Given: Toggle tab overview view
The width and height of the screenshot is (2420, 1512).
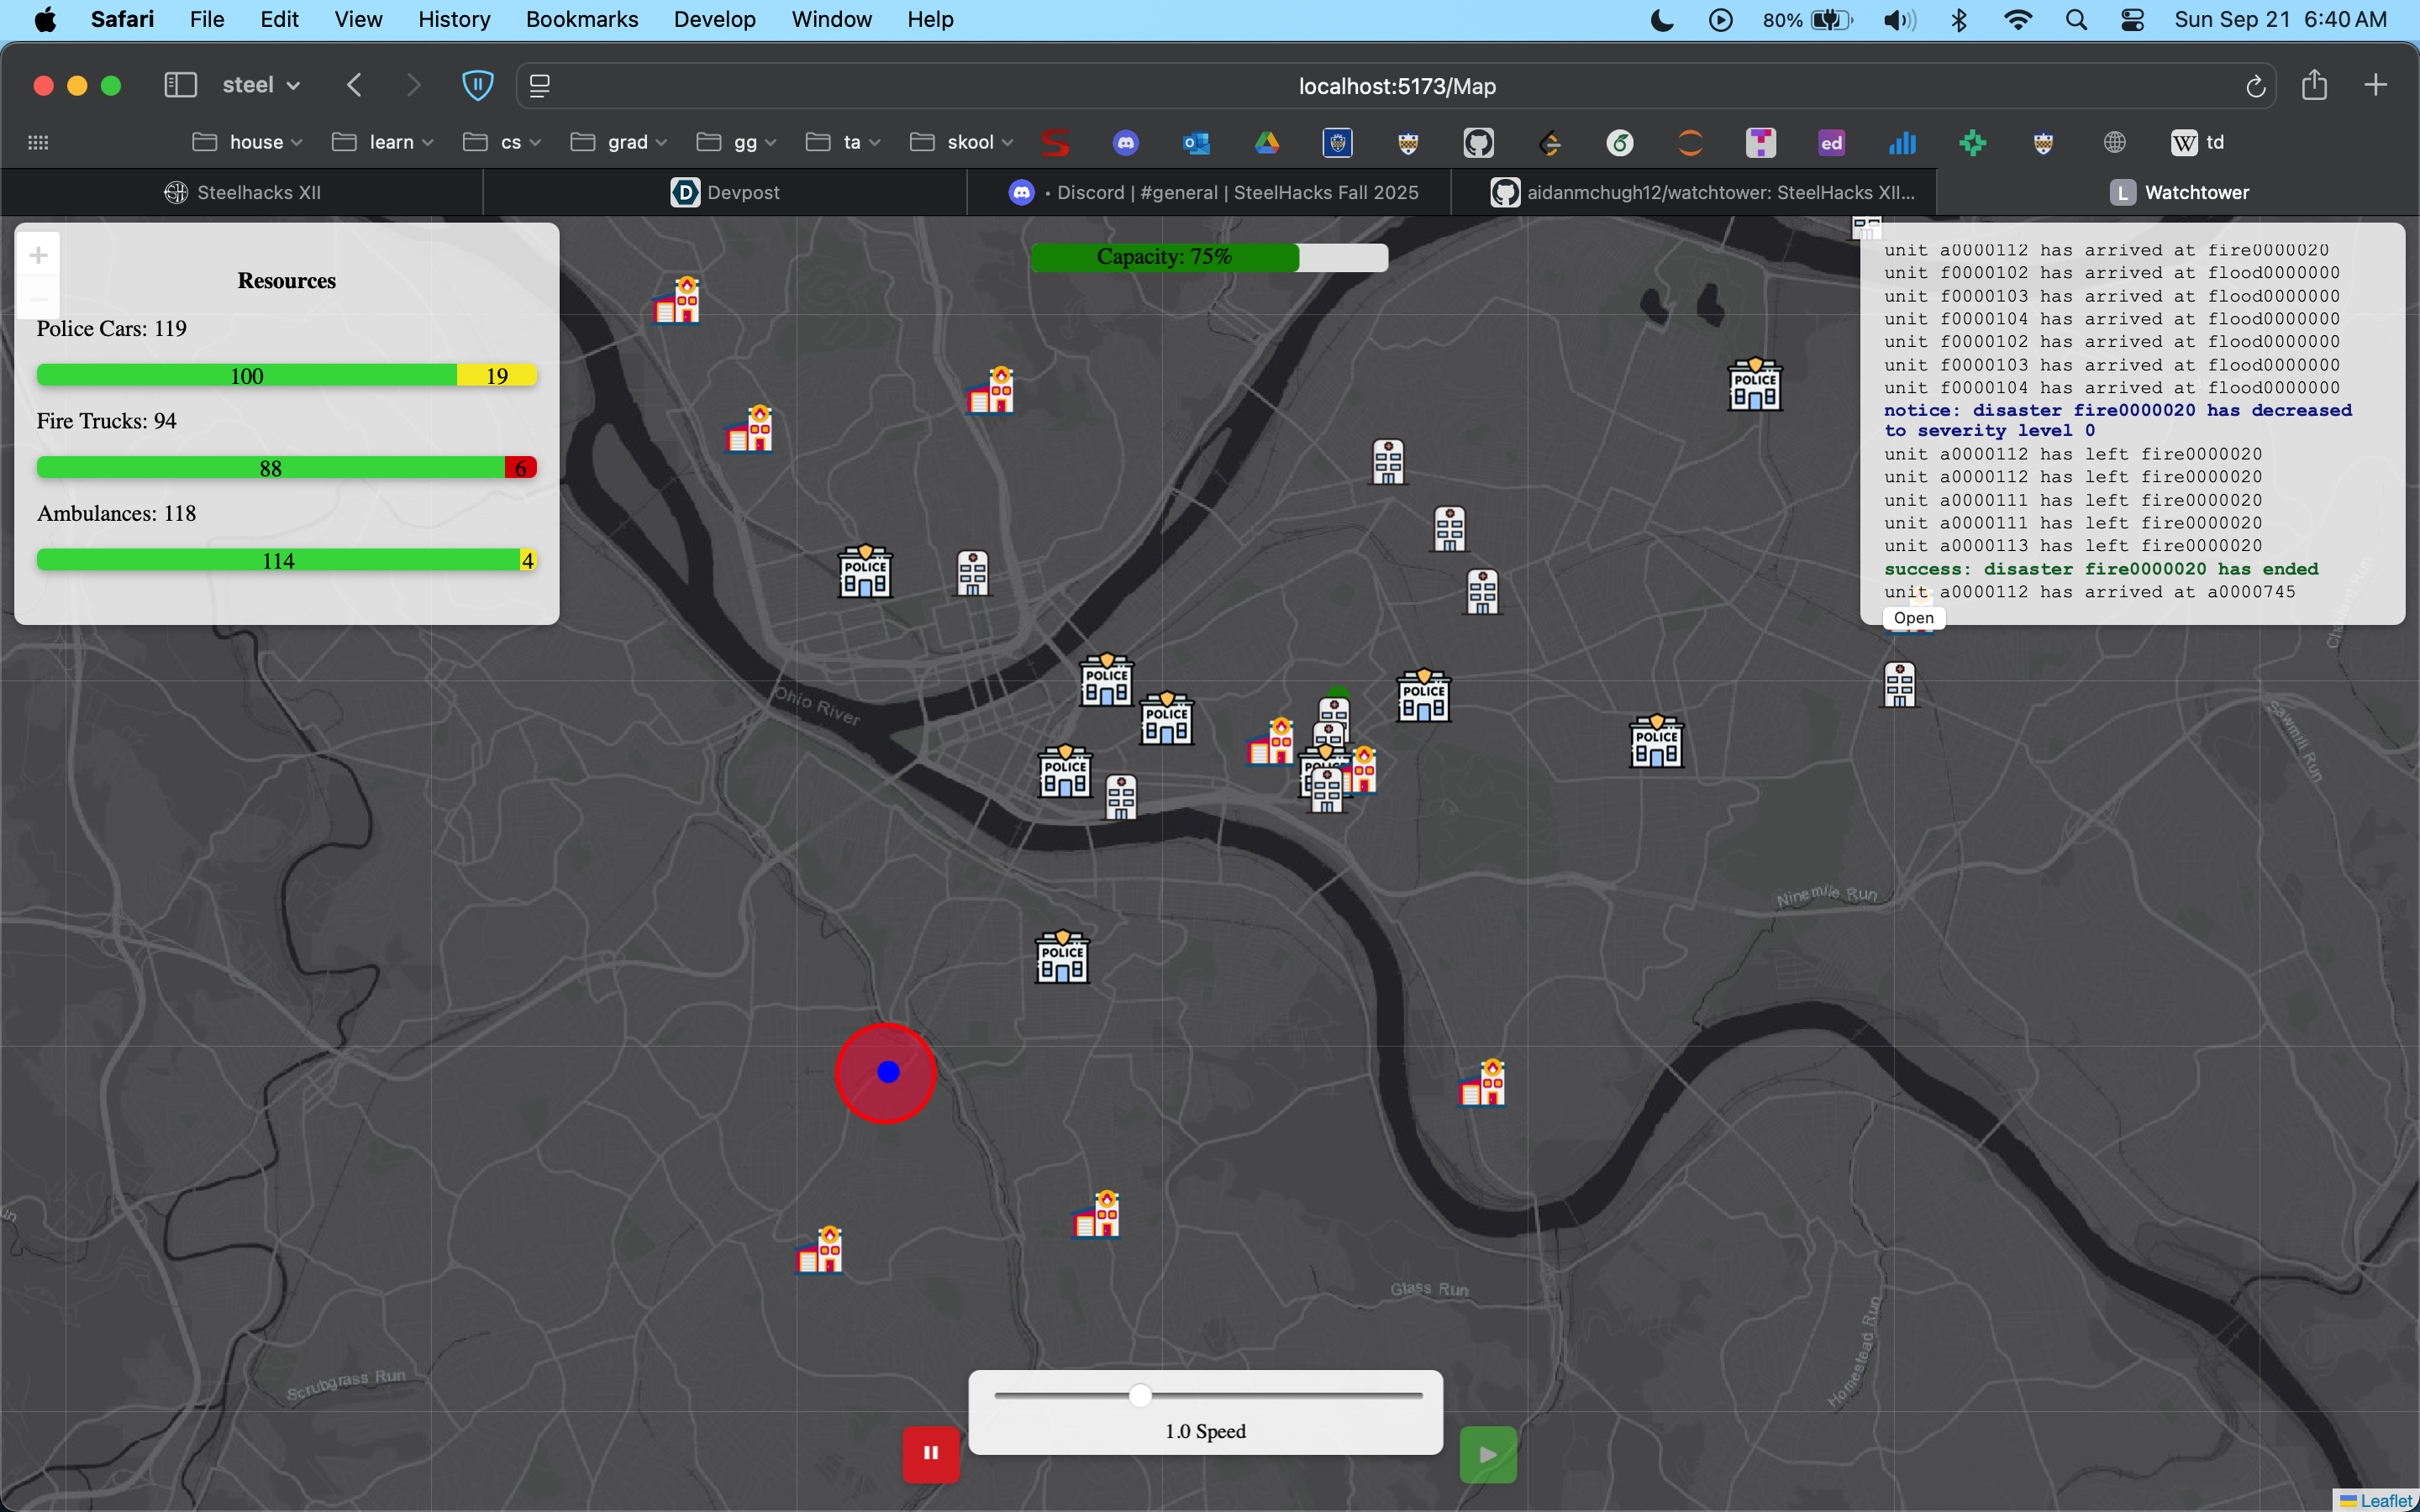Looking at the screenshot, I should click(x=540, y=85).
